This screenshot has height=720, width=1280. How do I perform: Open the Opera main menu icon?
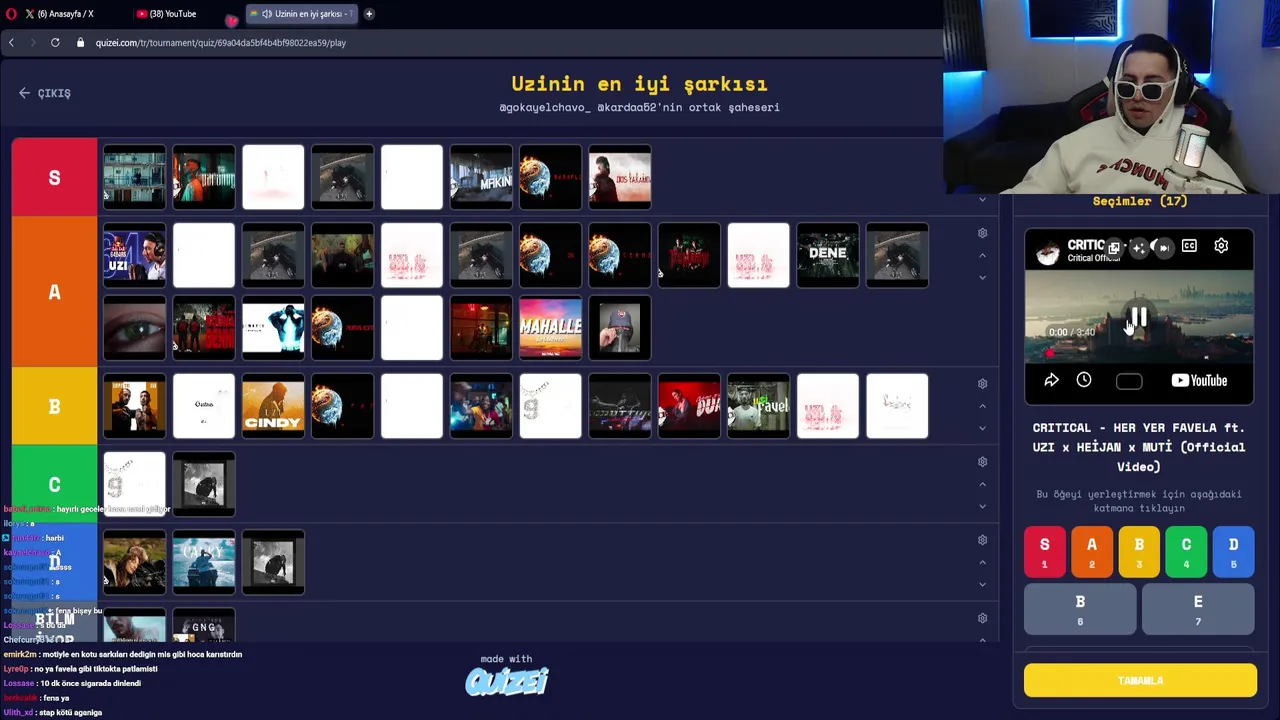tap(10, 14)
